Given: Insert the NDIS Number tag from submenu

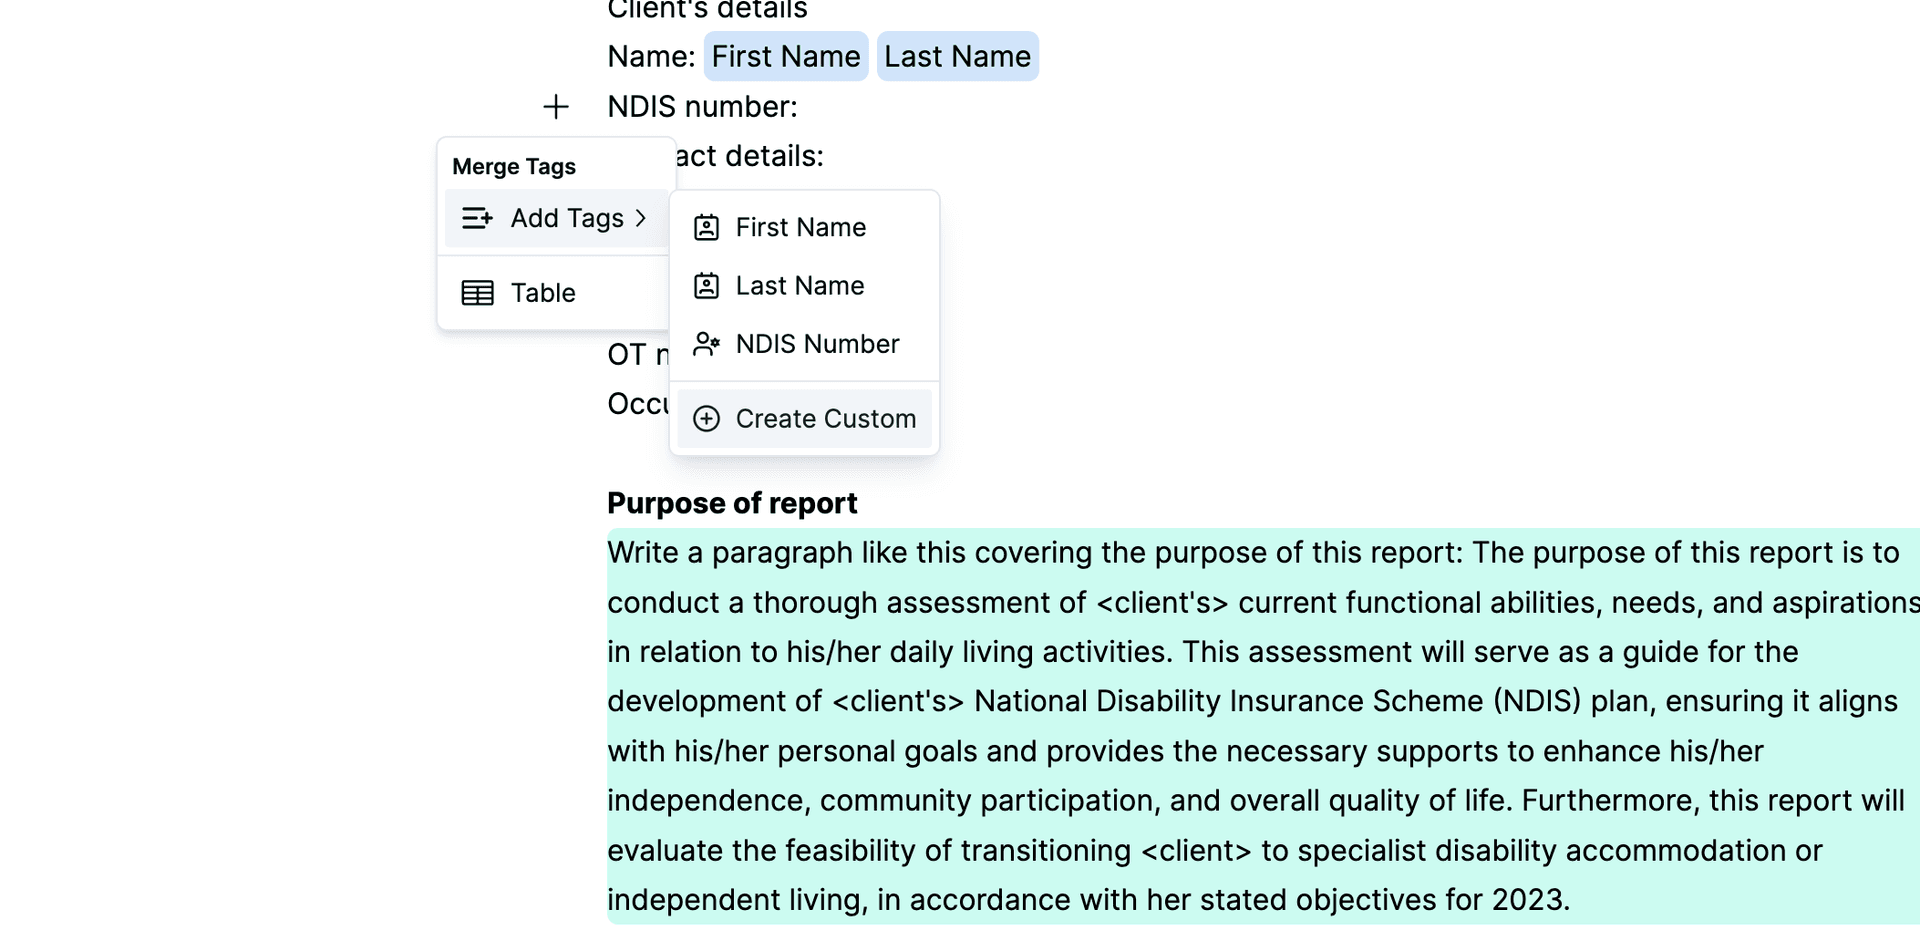Looking at the screenshot, I should point(817,344).
